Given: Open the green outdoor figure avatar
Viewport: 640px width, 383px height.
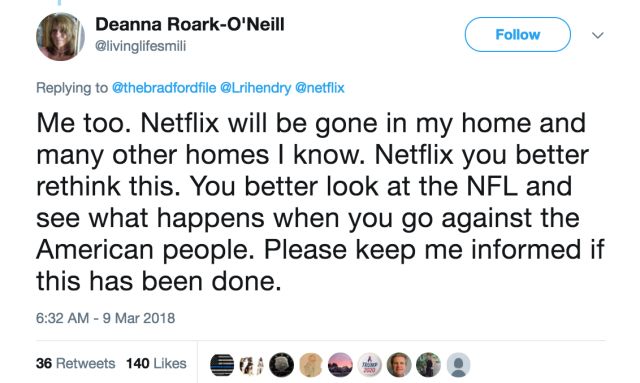Looking at the screenshot, I should tap(429, 365).
